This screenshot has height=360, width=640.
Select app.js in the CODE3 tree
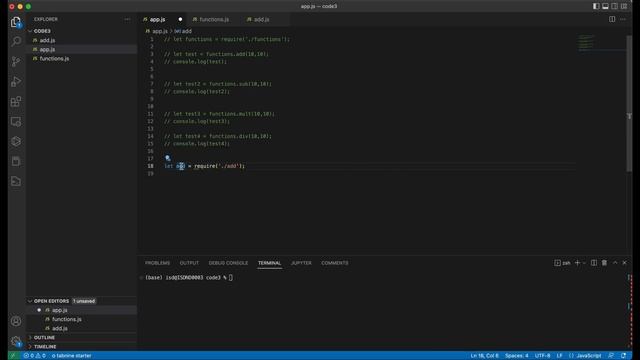[x=82, y=49]
